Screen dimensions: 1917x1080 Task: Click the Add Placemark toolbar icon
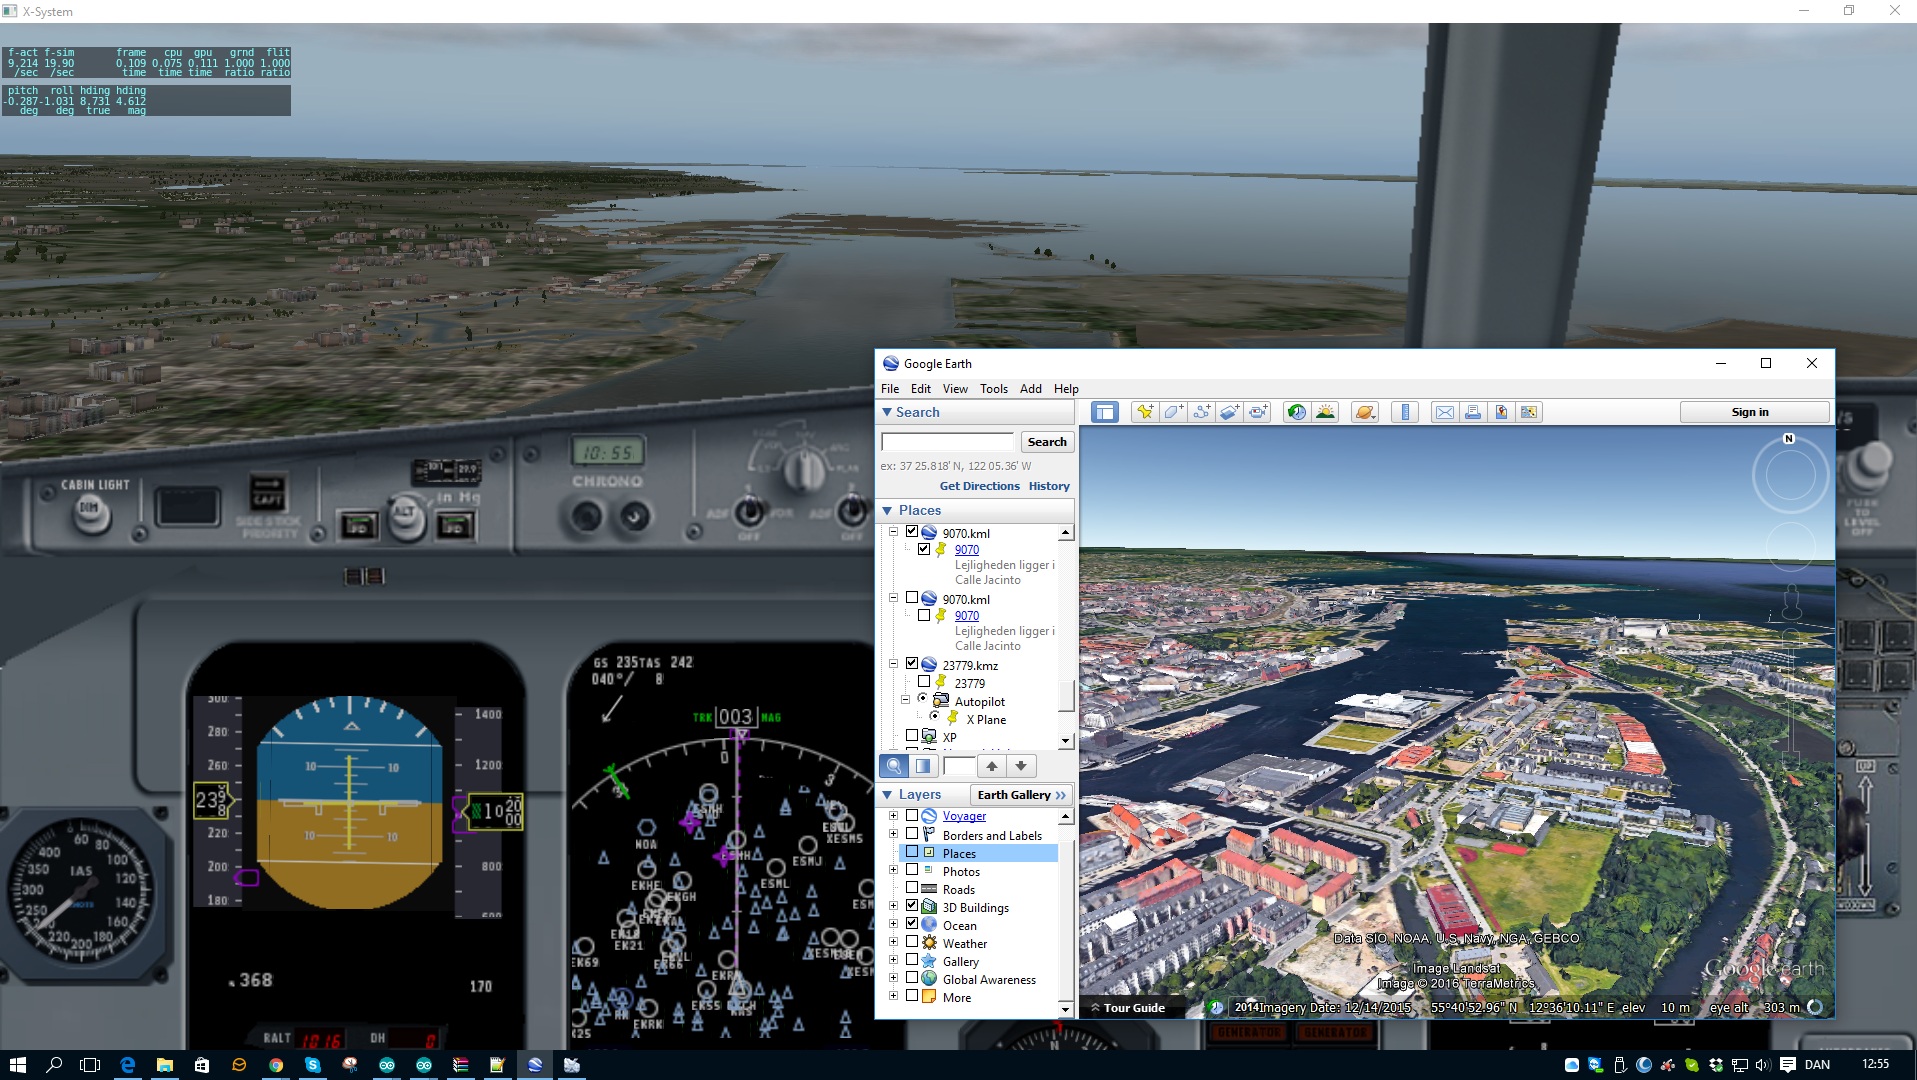1145,412
